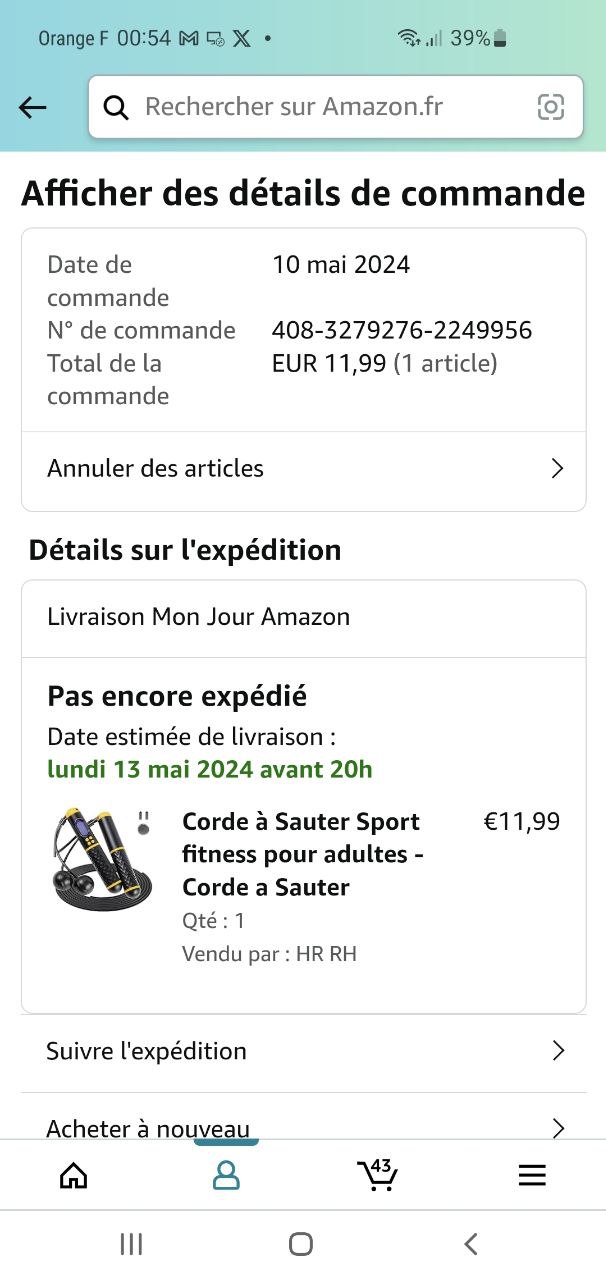The width and height of the screenshot is (606, 1280).
Task: Open camera scan in search bar
Action: pos(551,107)
